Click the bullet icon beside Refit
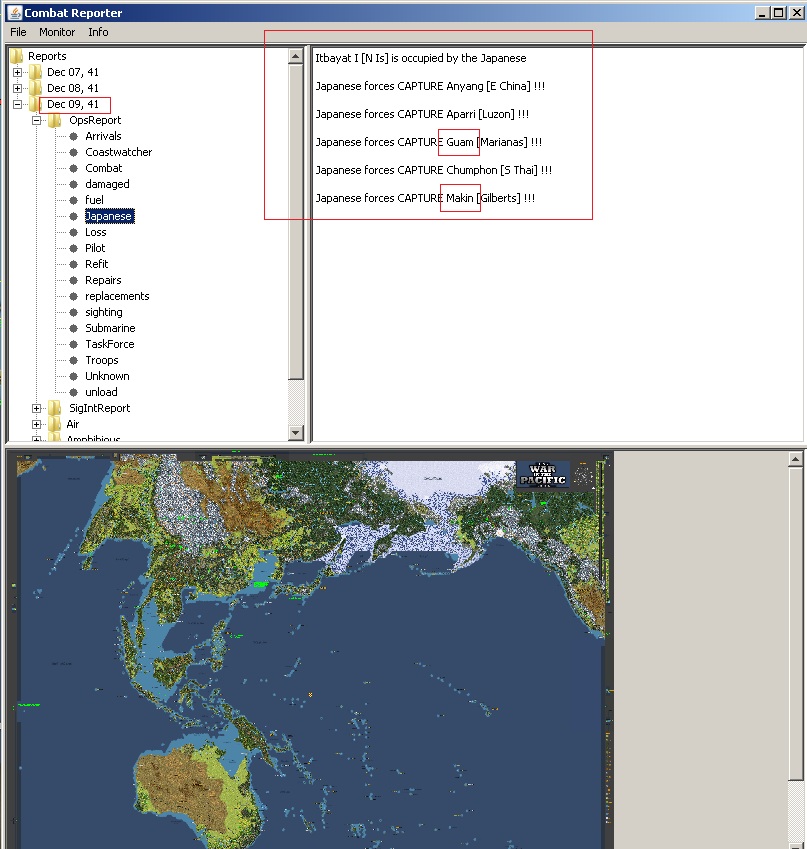Image resolution: width=807 pixels, height=849 pixels. 74,264
